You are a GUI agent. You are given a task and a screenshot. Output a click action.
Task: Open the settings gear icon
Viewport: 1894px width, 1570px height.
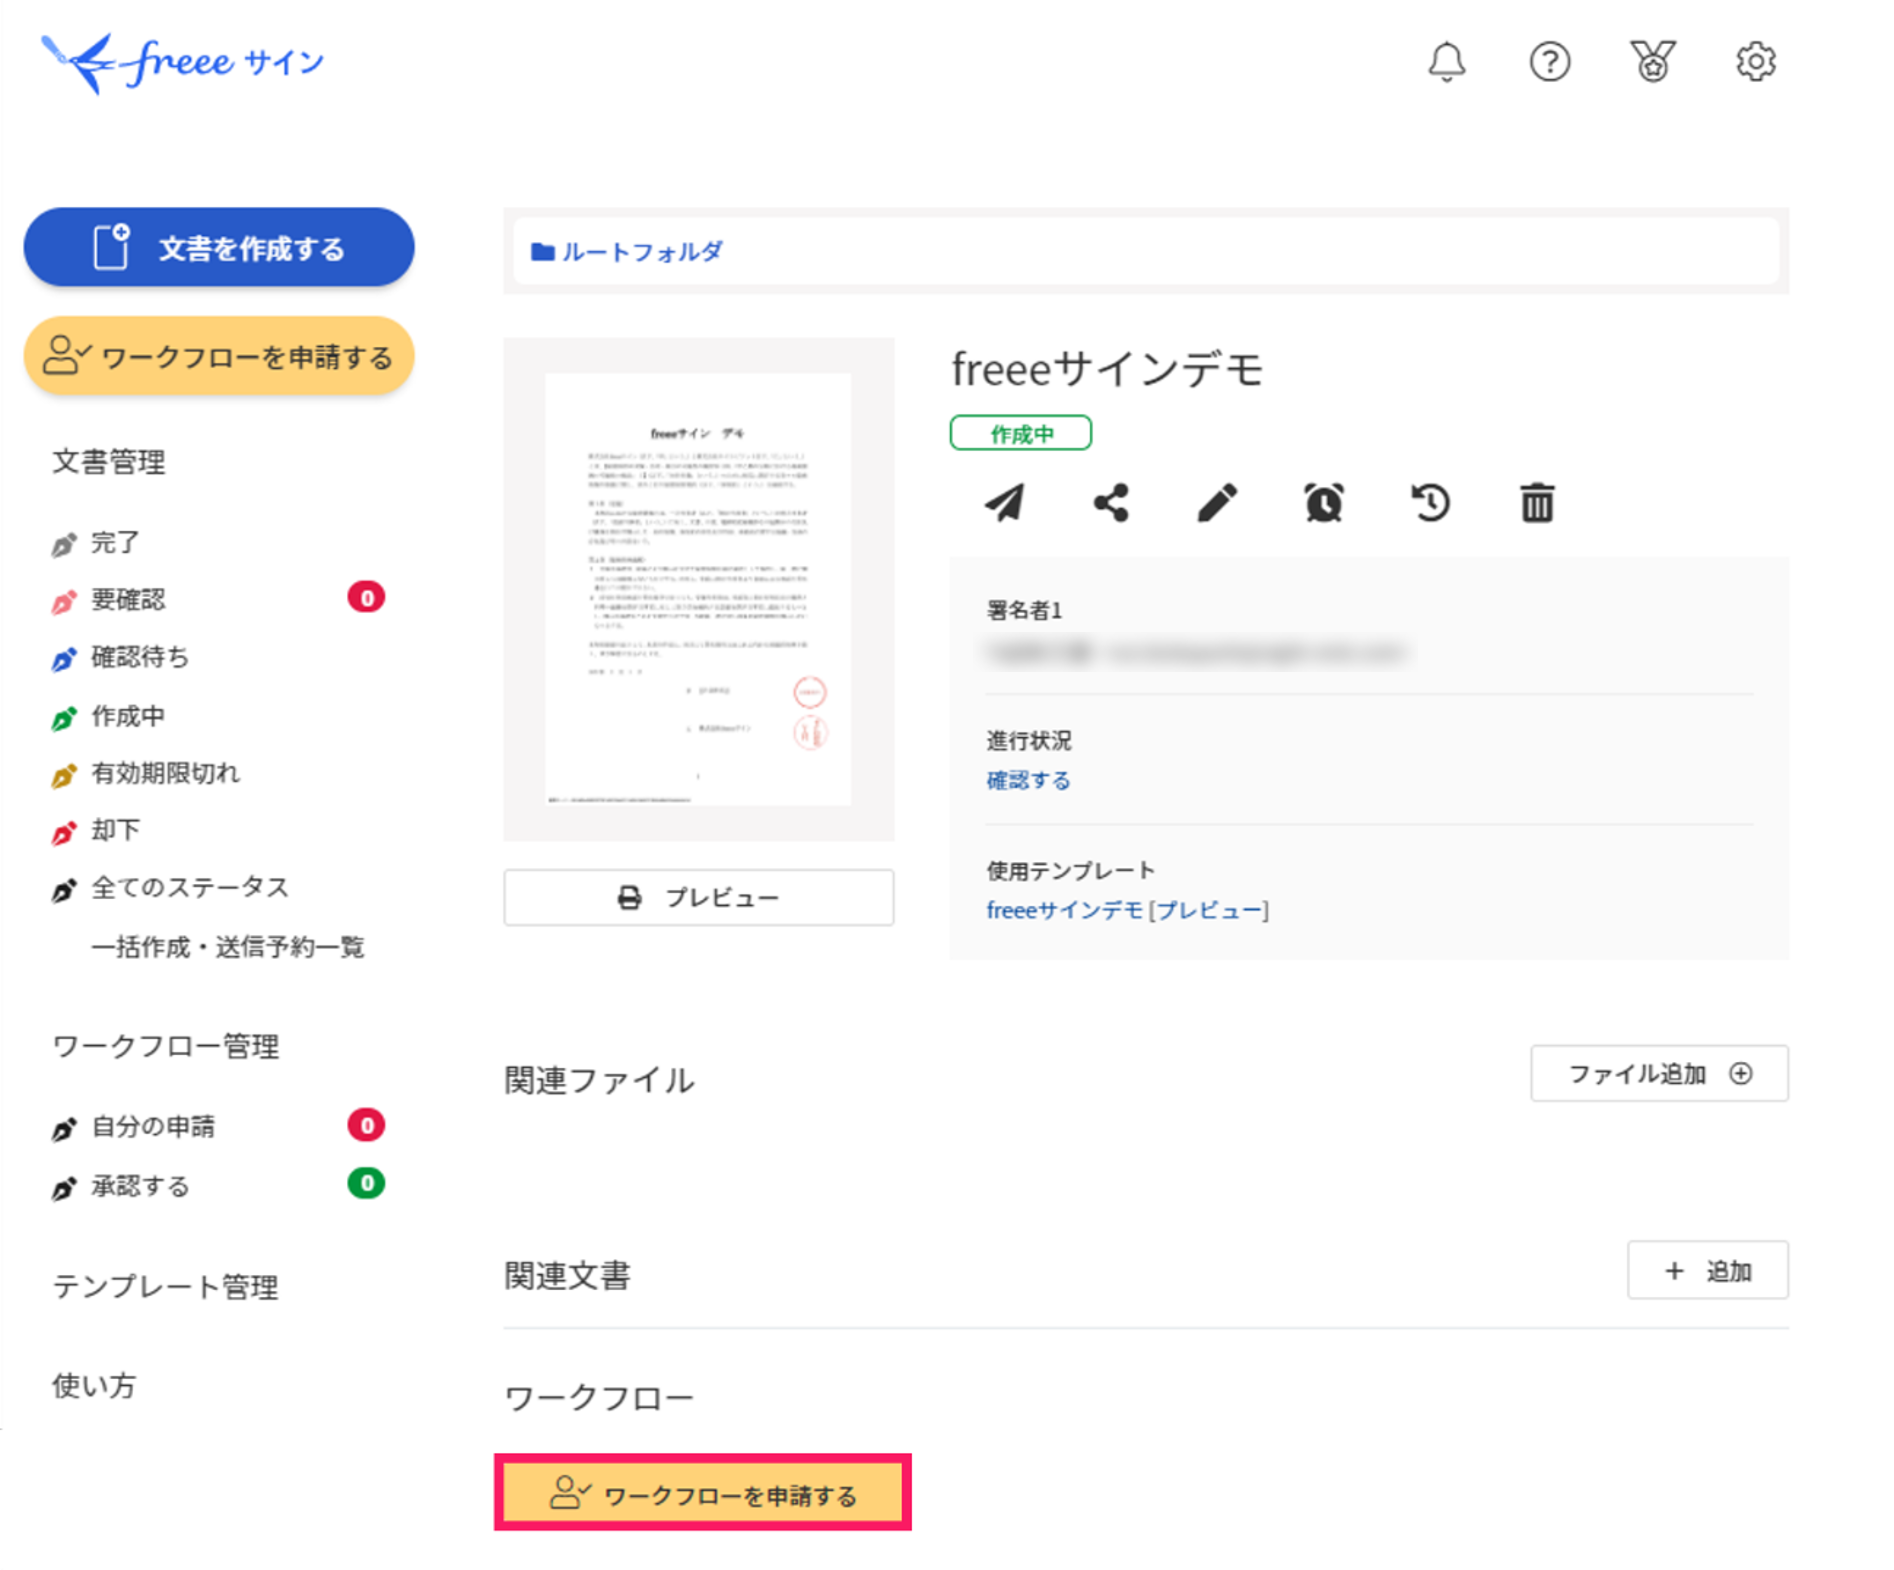pyautogui.click(x=1755, y=62)
